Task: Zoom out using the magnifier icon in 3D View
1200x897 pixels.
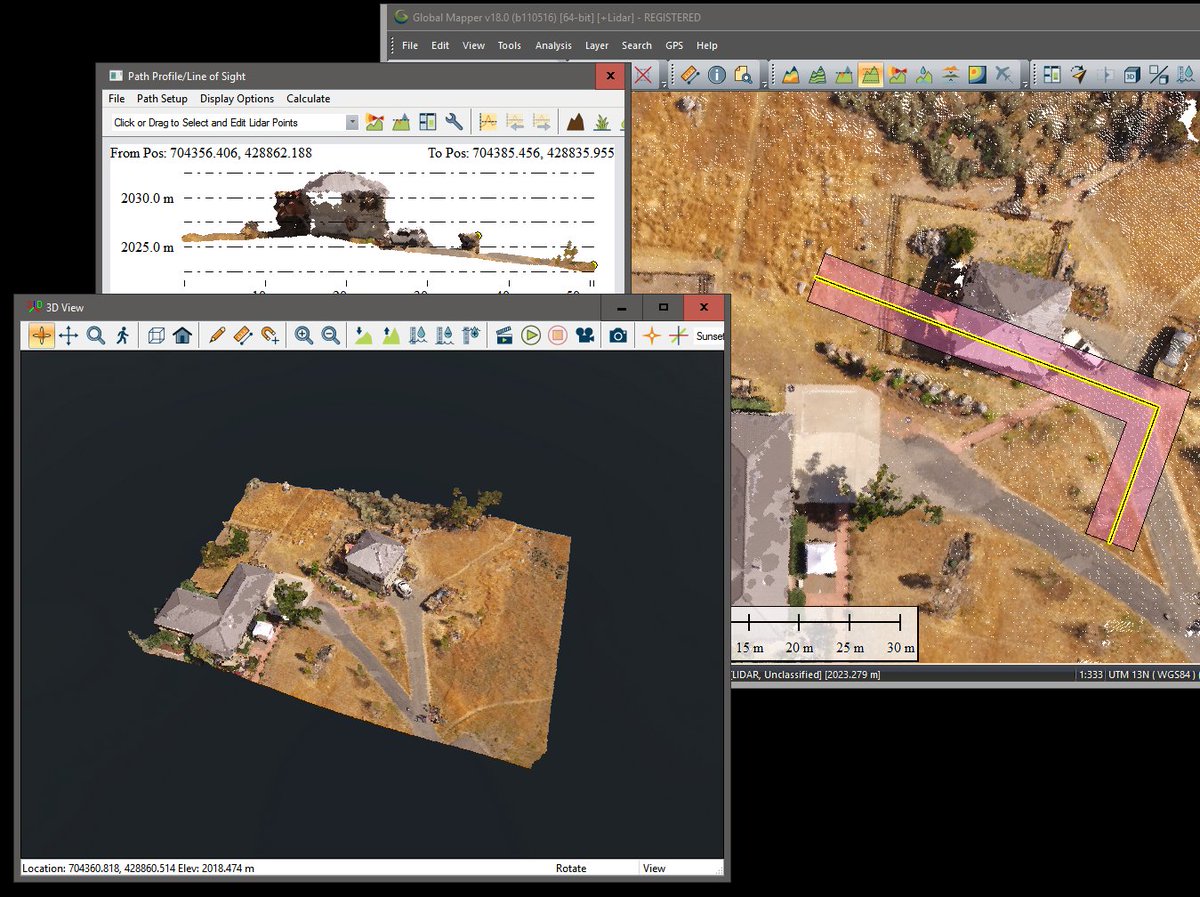Action: (x=330, y=336)
